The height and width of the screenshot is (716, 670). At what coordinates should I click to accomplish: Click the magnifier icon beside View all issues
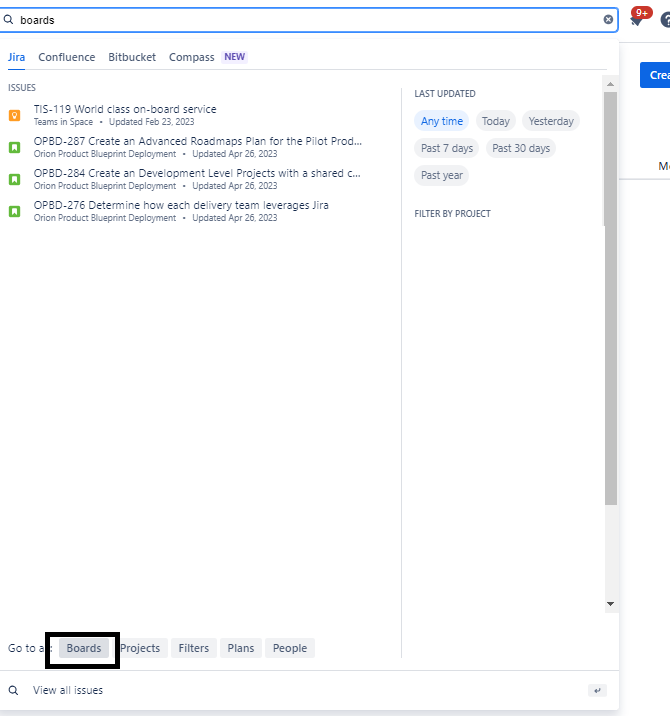14,690
